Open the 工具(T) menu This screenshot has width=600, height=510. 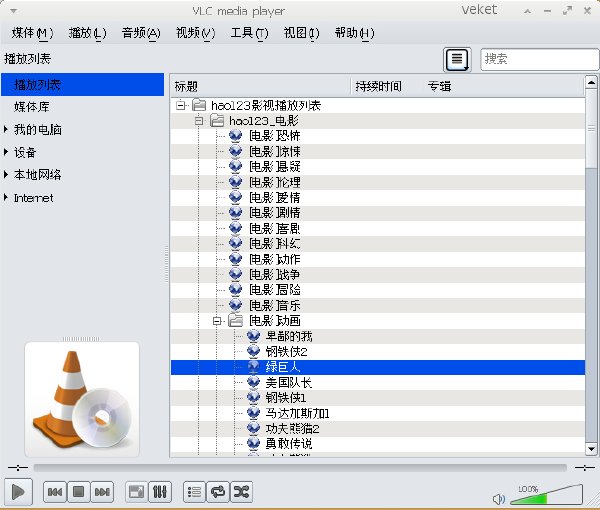pyautogui.click(x=249, y=33)
